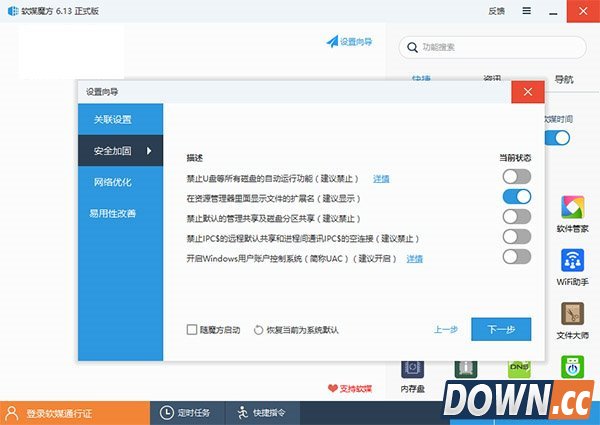Click the 当前状态 column header text
The image size is (600, 425).
tap(515, 158)
